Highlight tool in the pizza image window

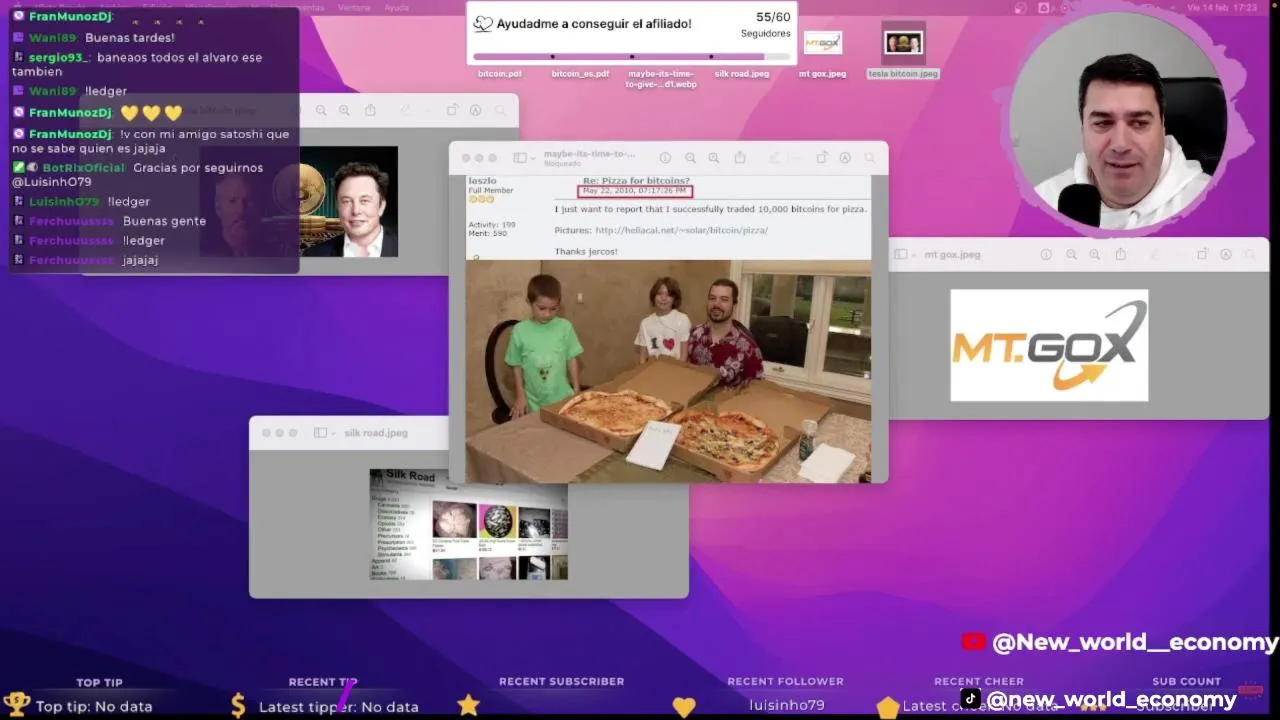(777, 158)
